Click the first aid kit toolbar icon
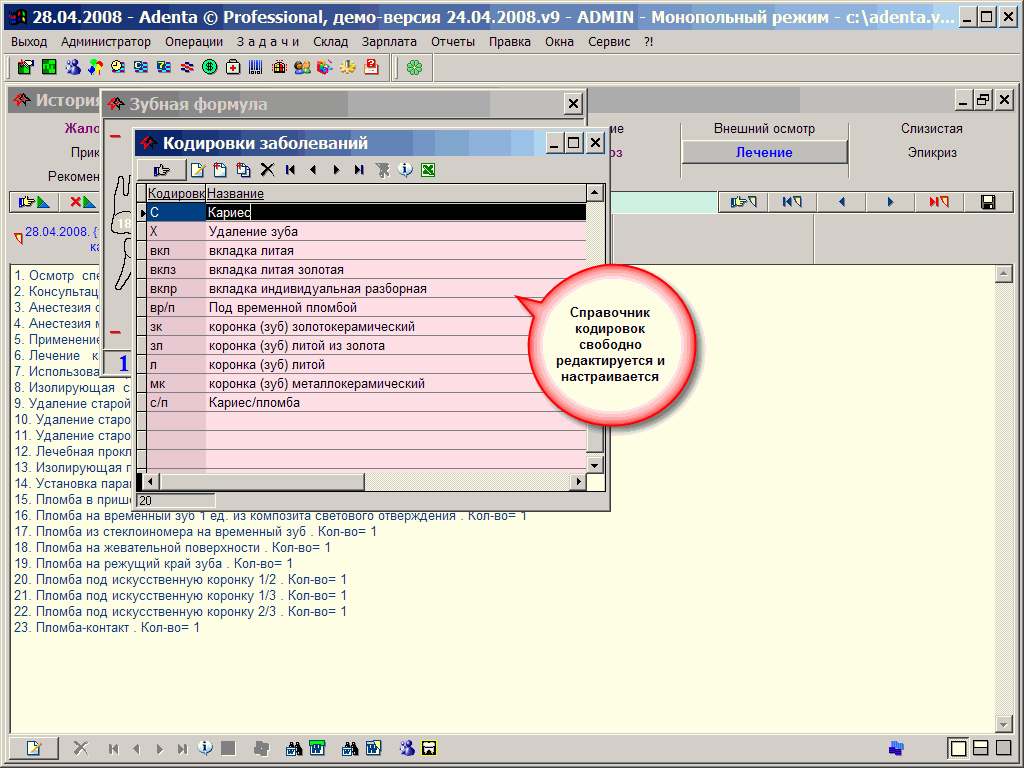The width and height of the screenshot is (1024, 768). [x=233, y=67]
